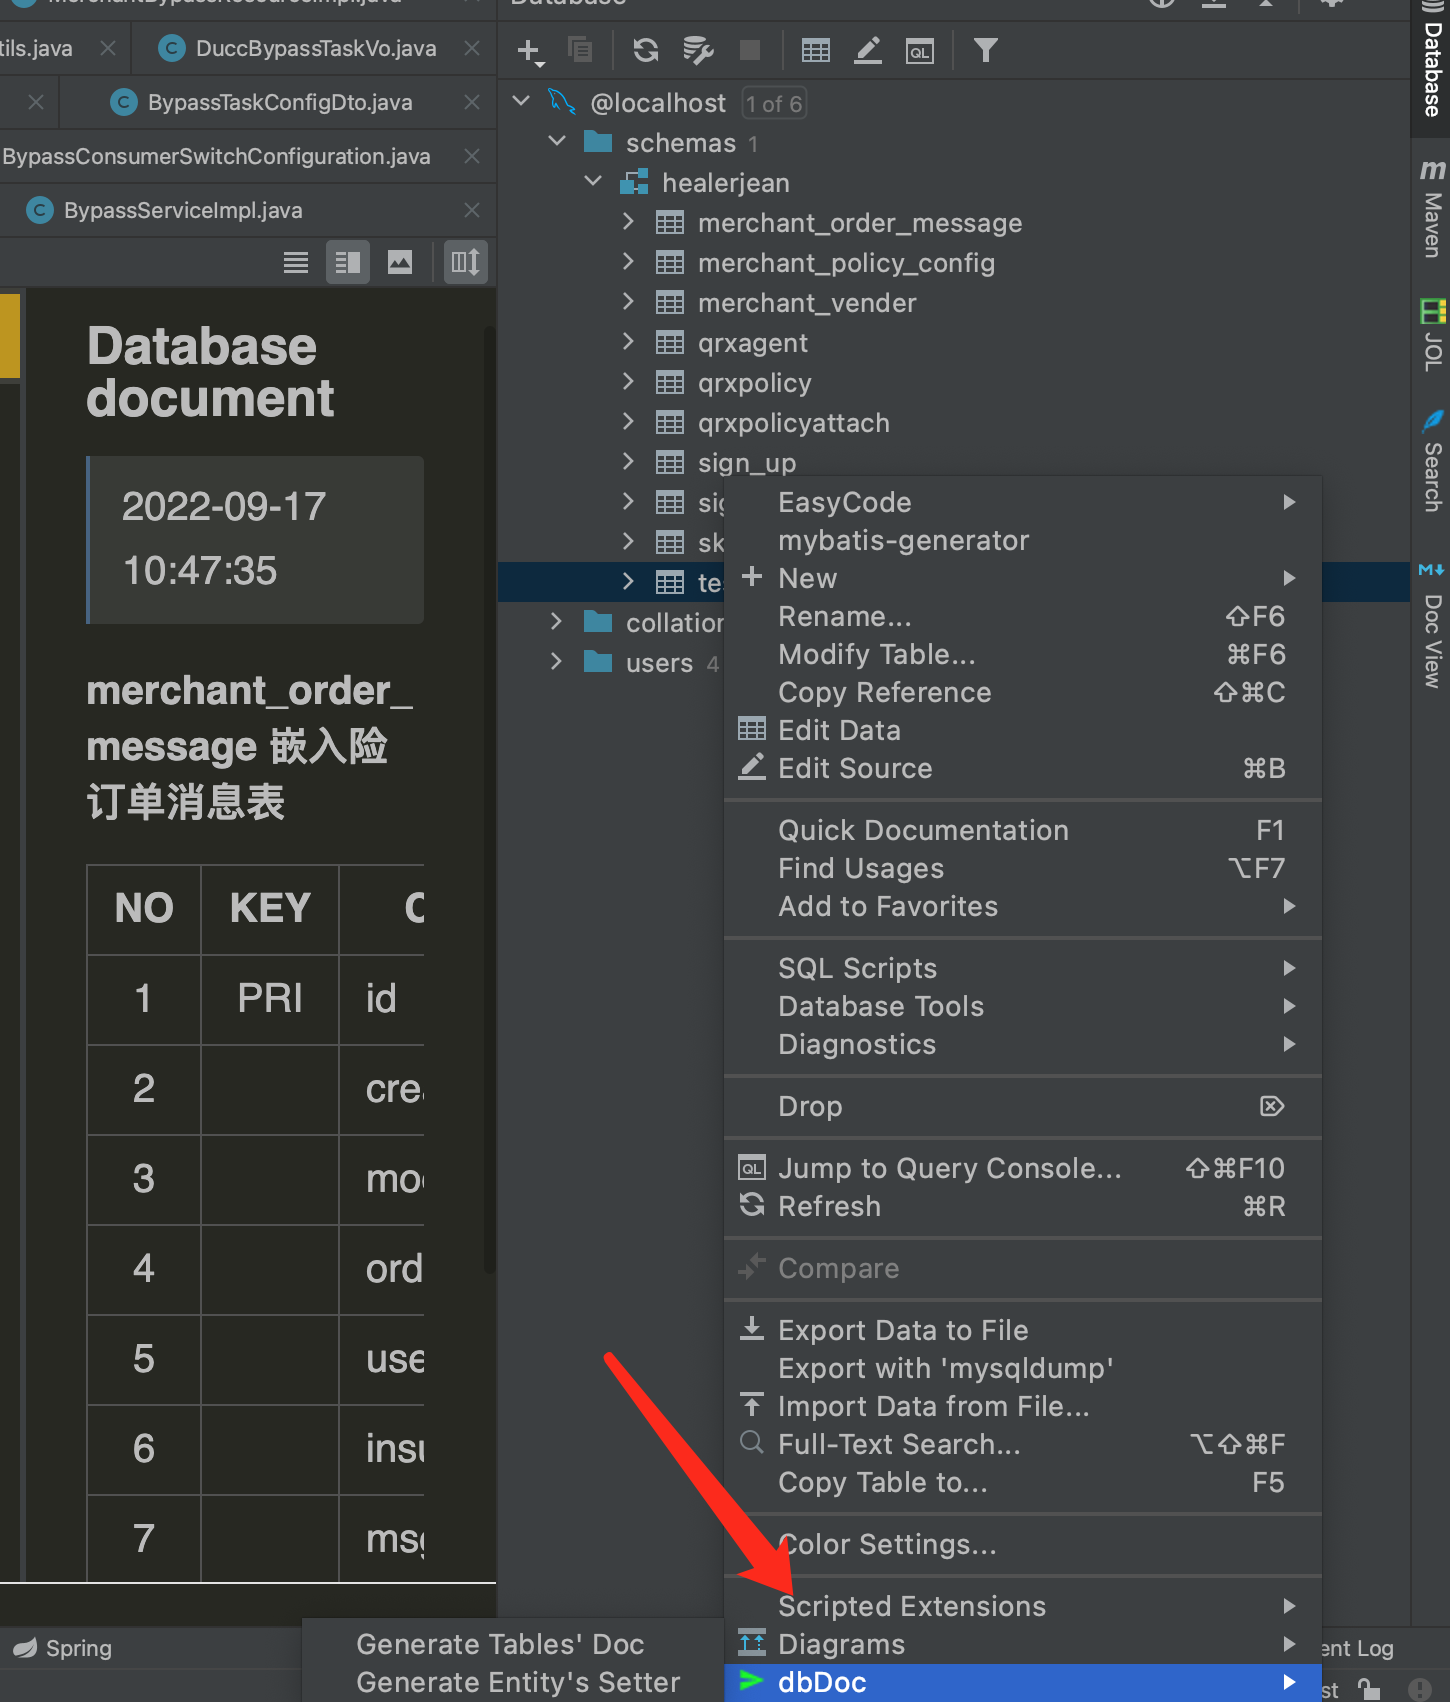The image size is (1450, 1702).
Task: Collapse the @localhost data source node
Action: 521,101
